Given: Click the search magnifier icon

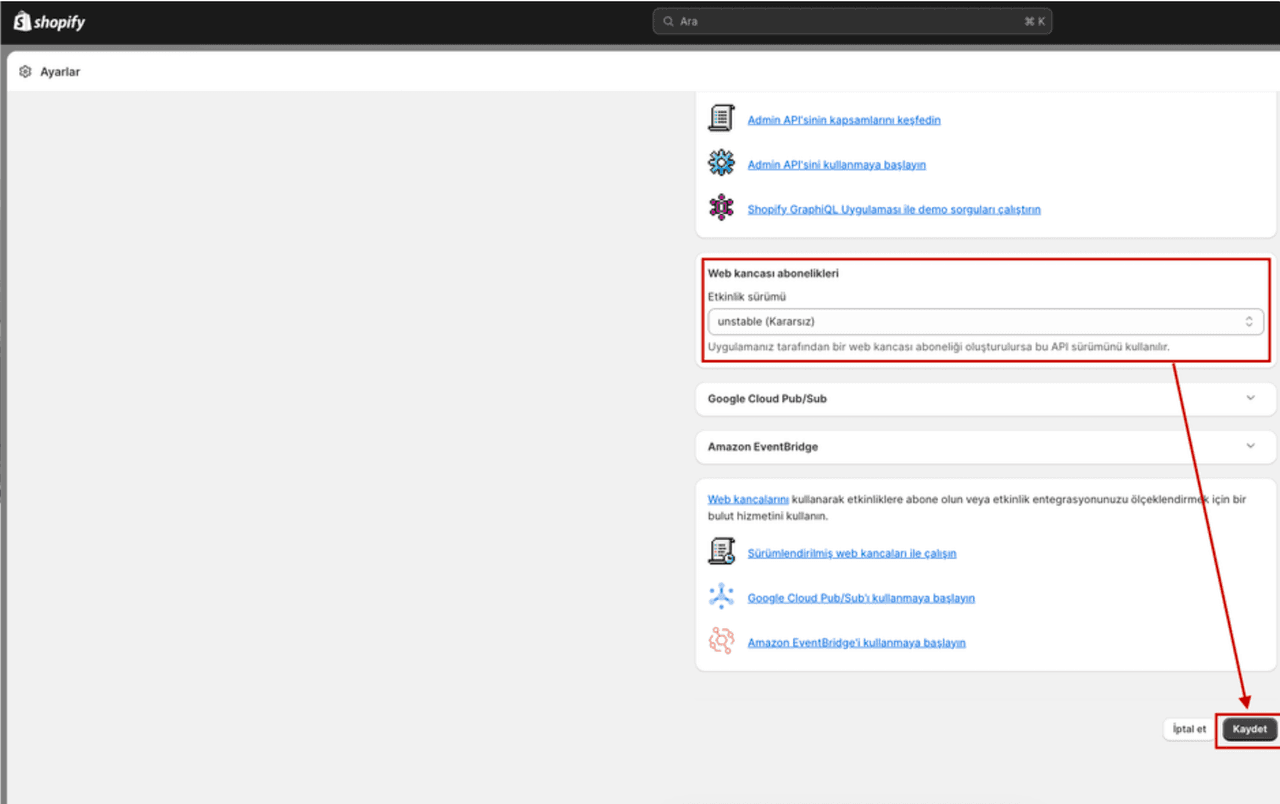Looking at the screenshot, I should [668, 21].
